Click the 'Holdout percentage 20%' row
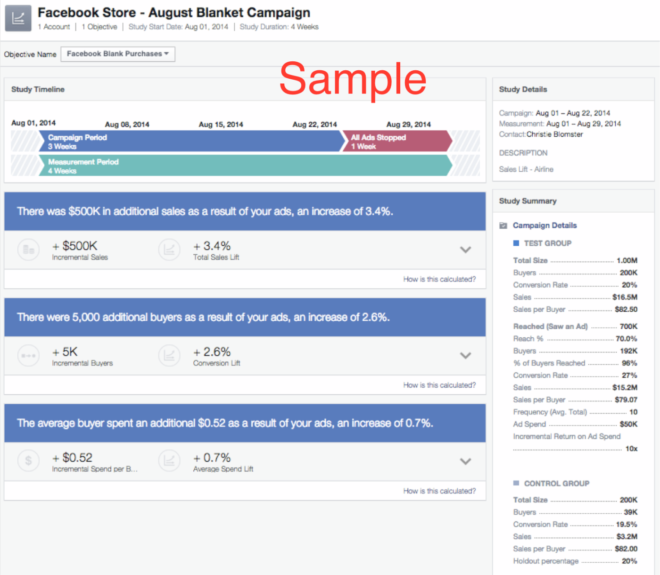 (575, 561)
